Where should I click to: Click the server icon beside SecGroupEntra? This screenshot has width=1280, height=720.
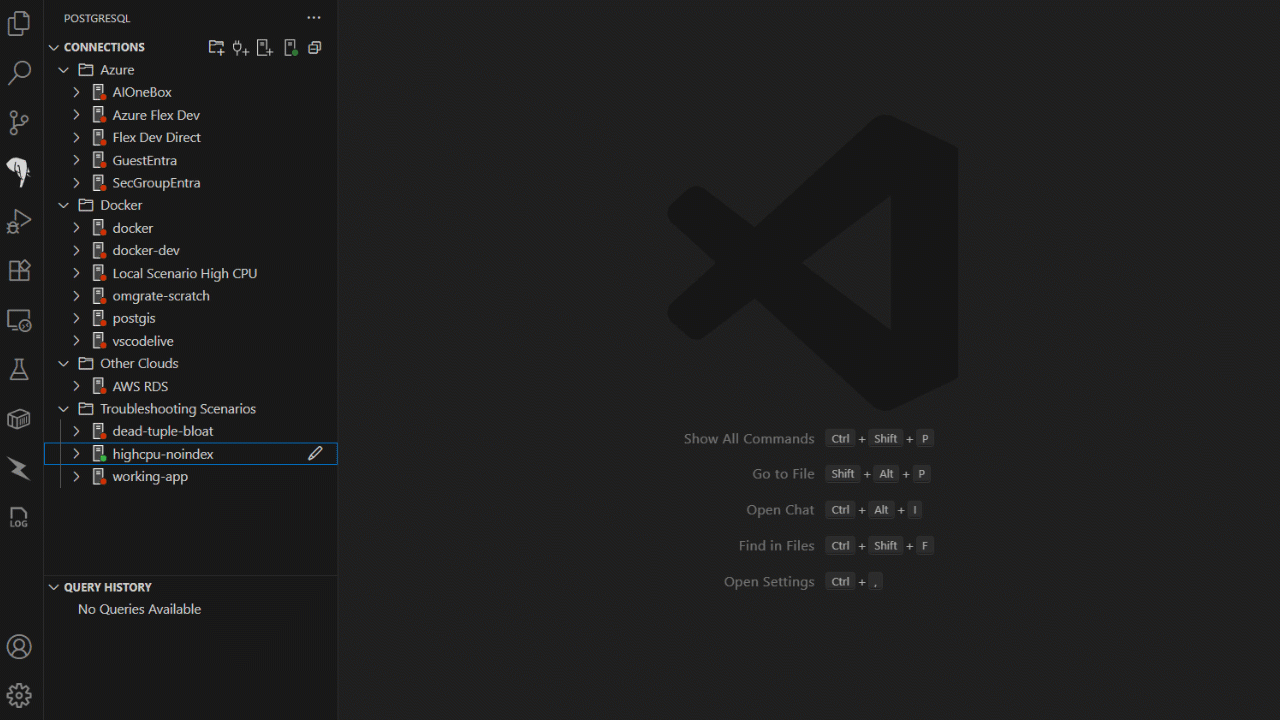[x=99, y=183]
